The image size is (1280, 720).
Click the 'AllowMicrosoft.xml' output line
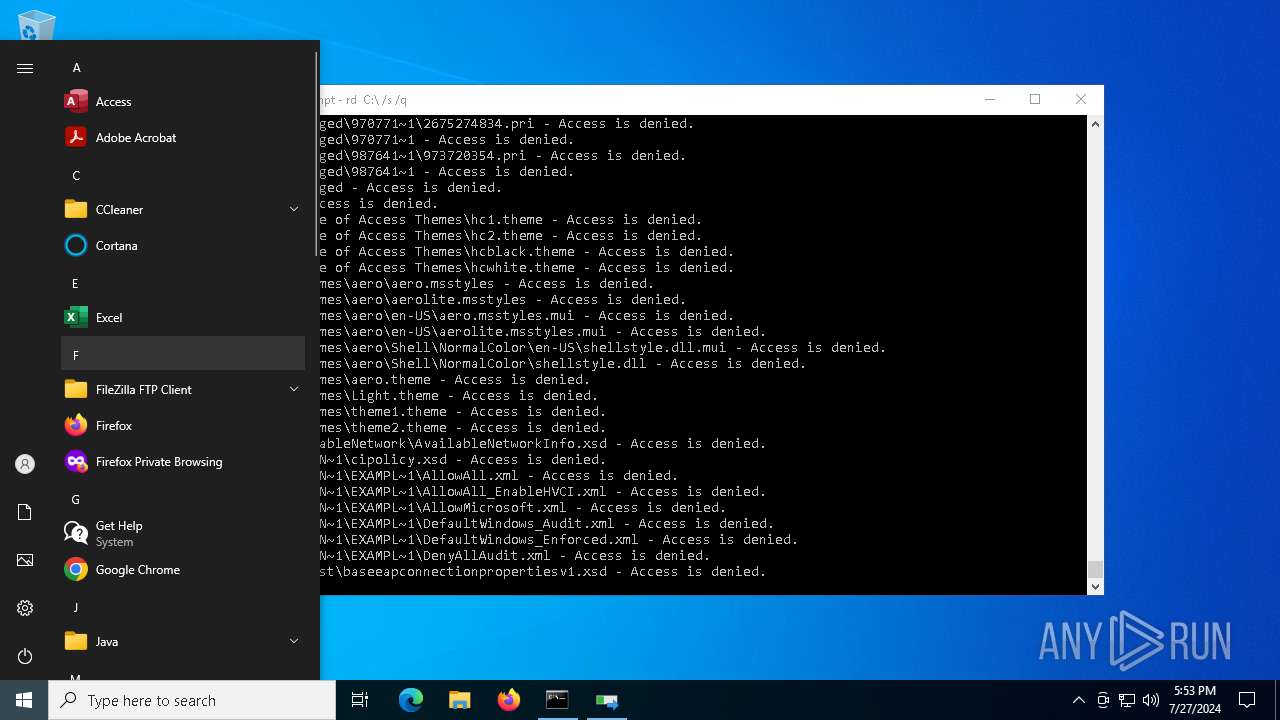click(523, 508)
